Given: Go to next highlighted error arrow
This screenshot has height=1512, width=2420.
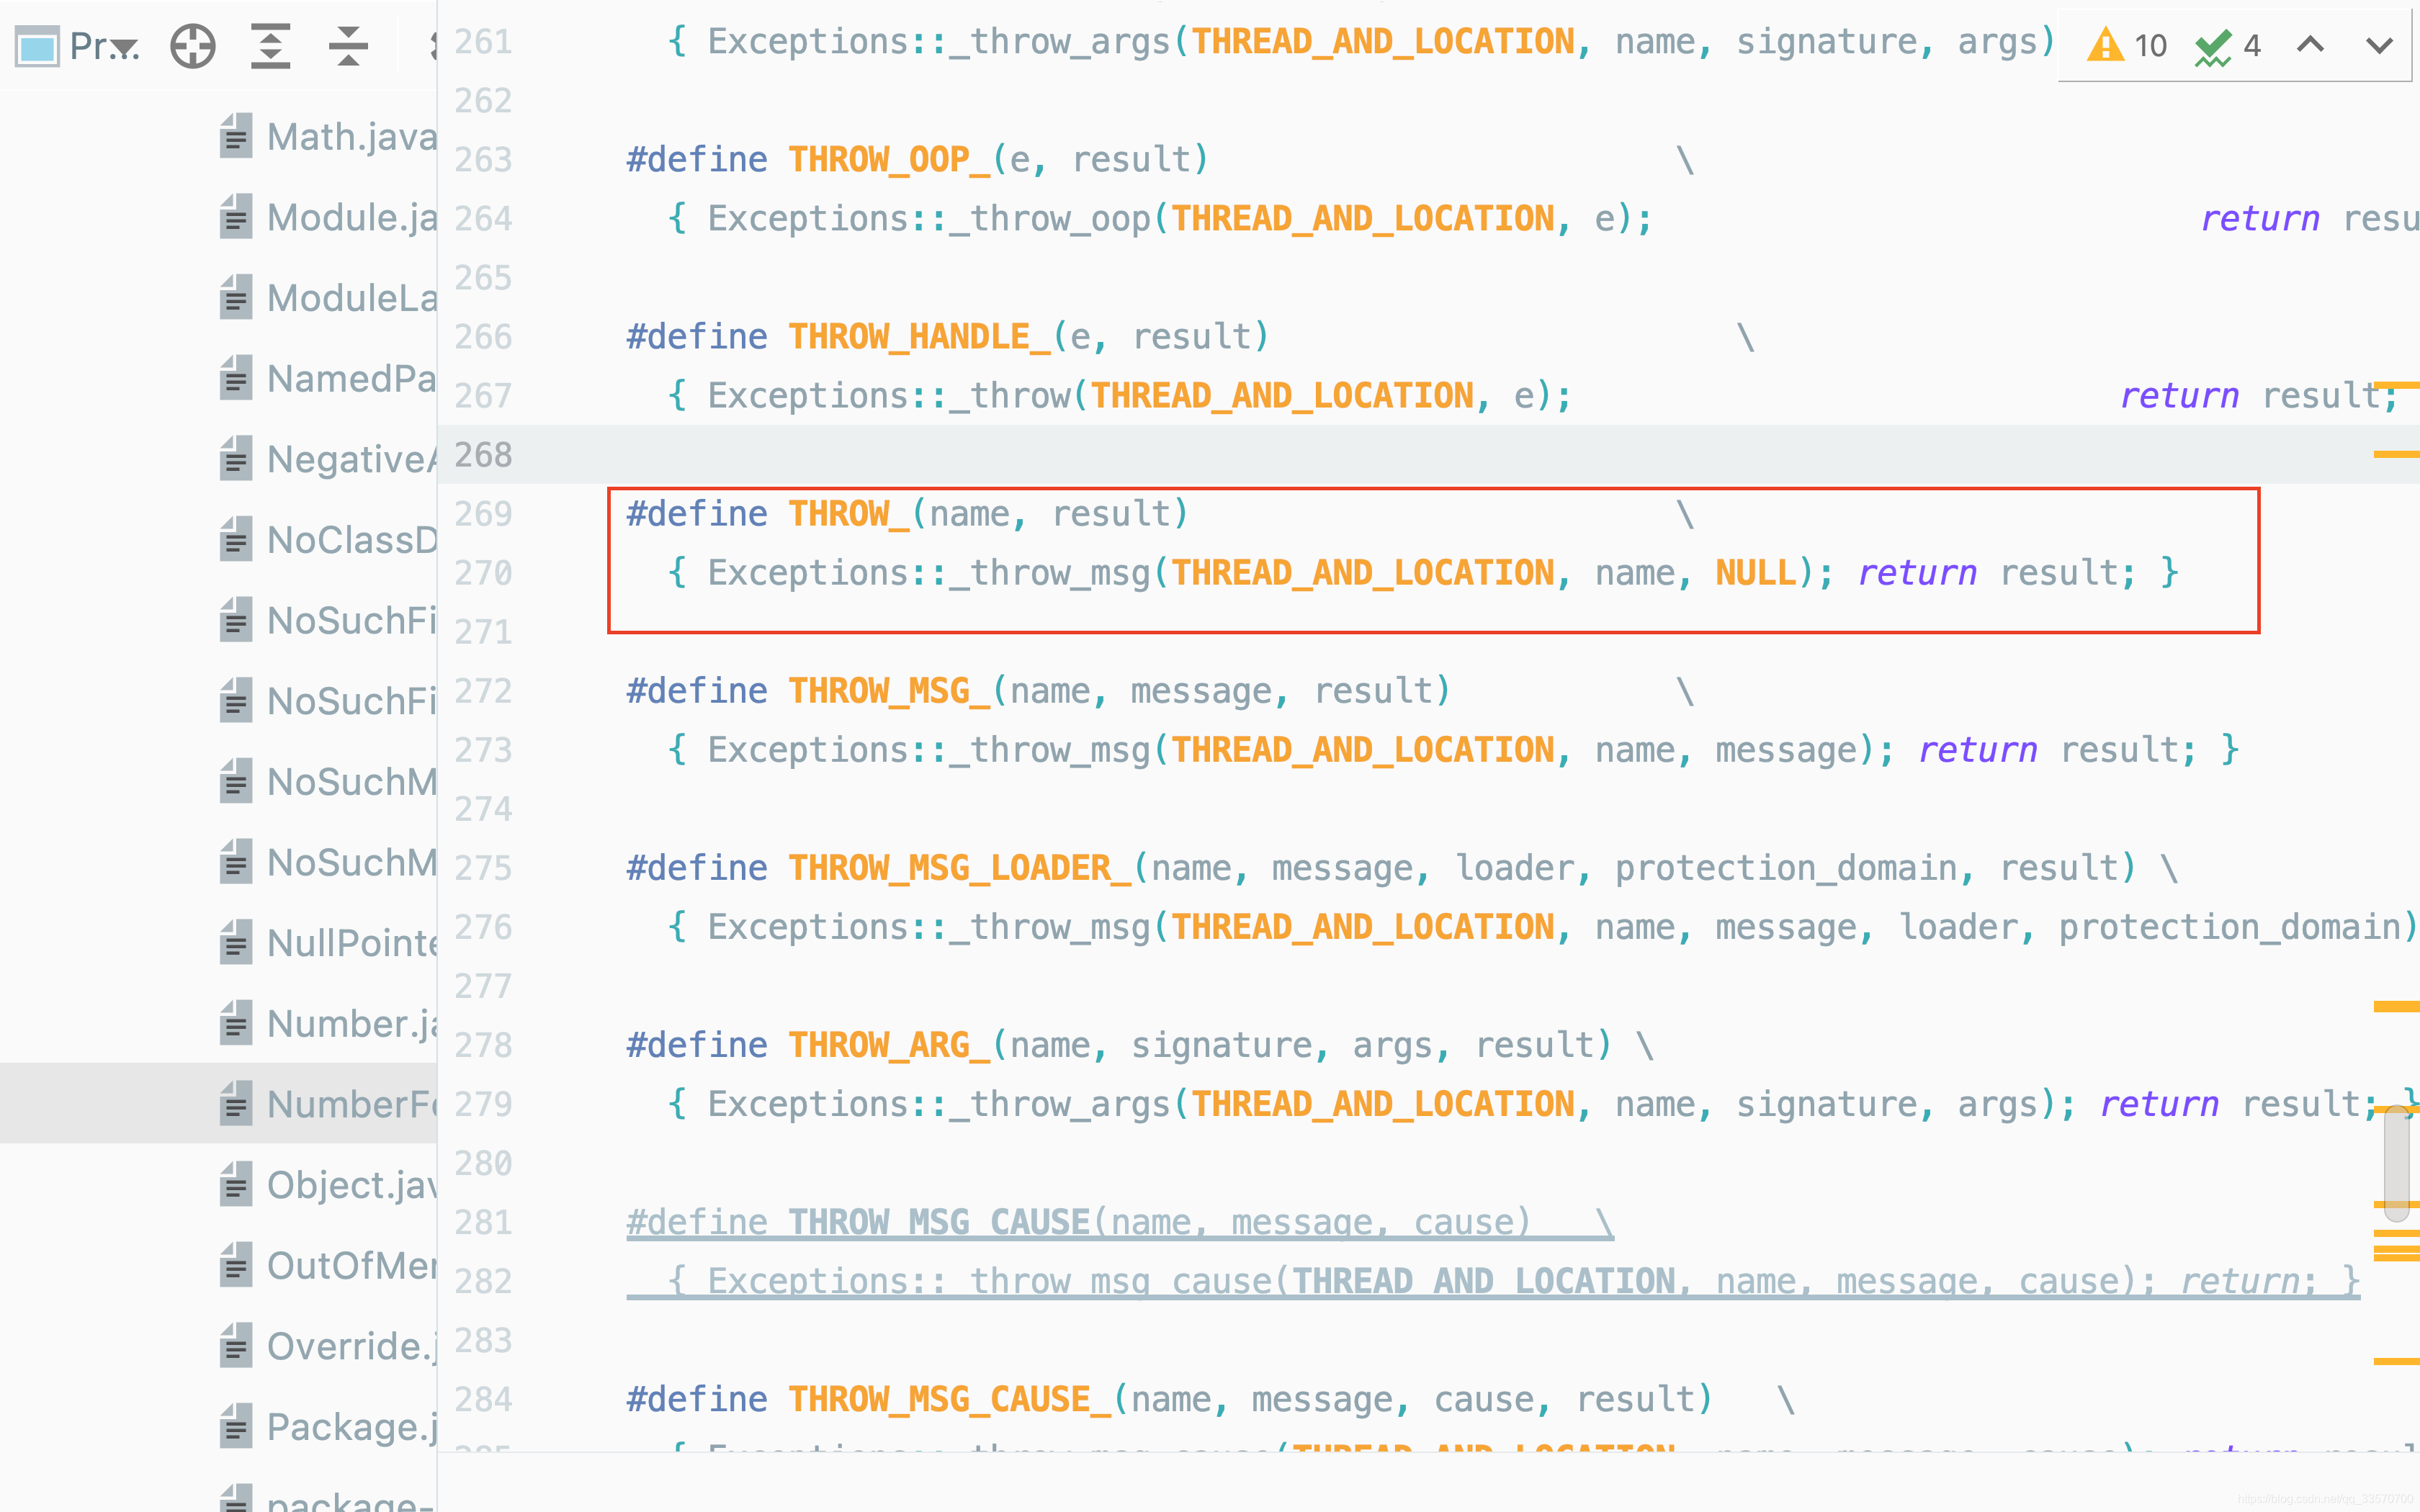Looking at the screenshot, I should [2380, 45].
